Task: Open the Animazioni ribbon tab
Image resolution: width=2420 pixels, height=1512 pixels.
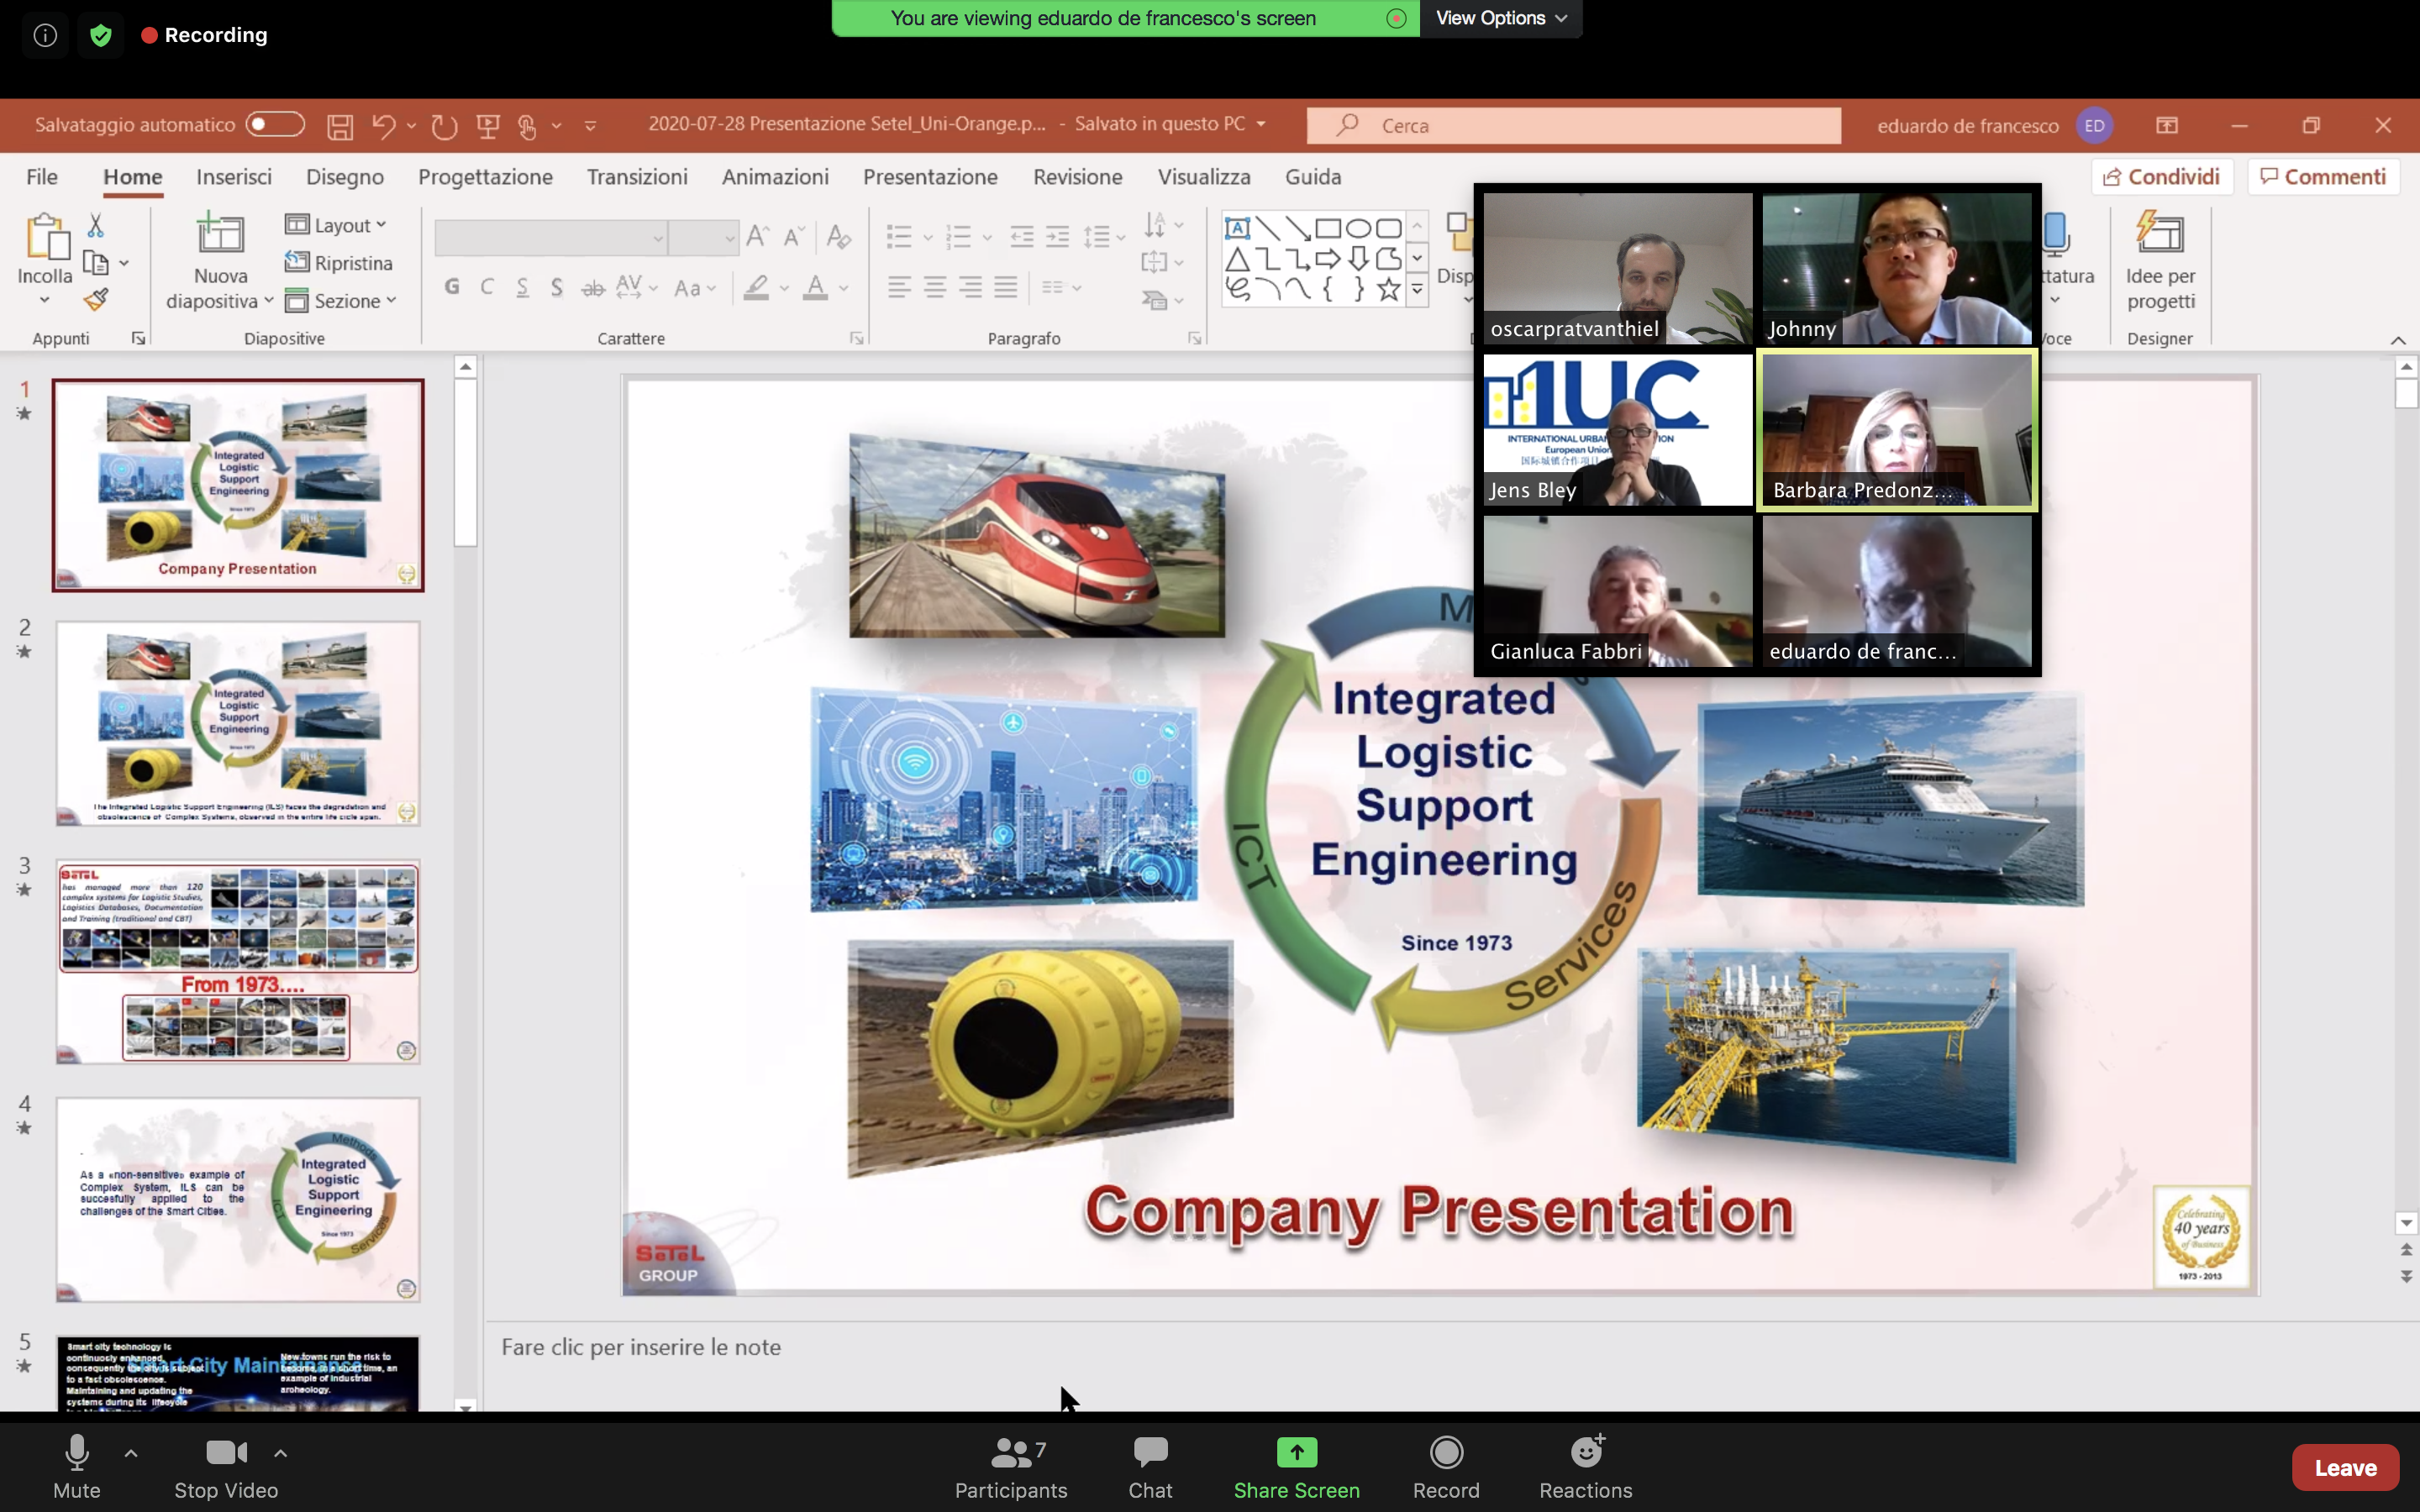Action: [775, 177]
